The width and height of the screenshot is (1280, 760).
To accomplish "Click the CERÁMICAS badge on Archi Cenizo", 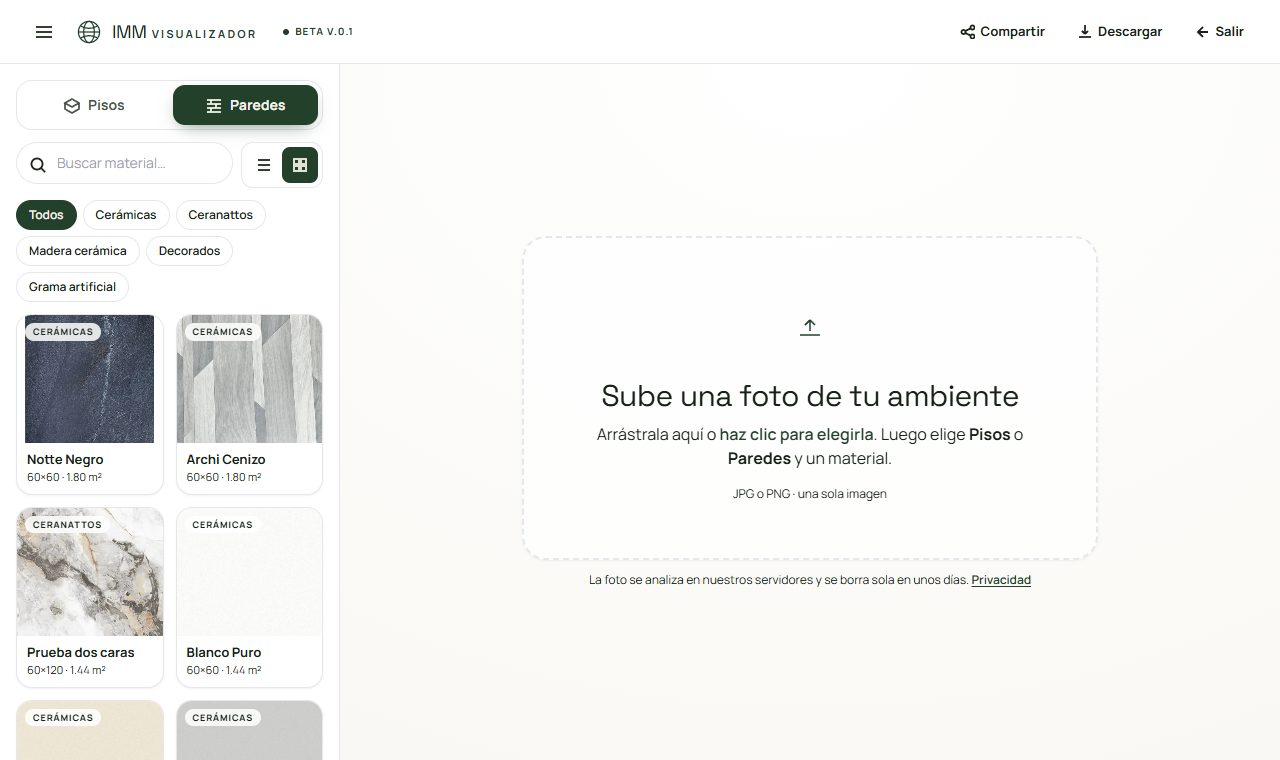I will click(222, 332).
